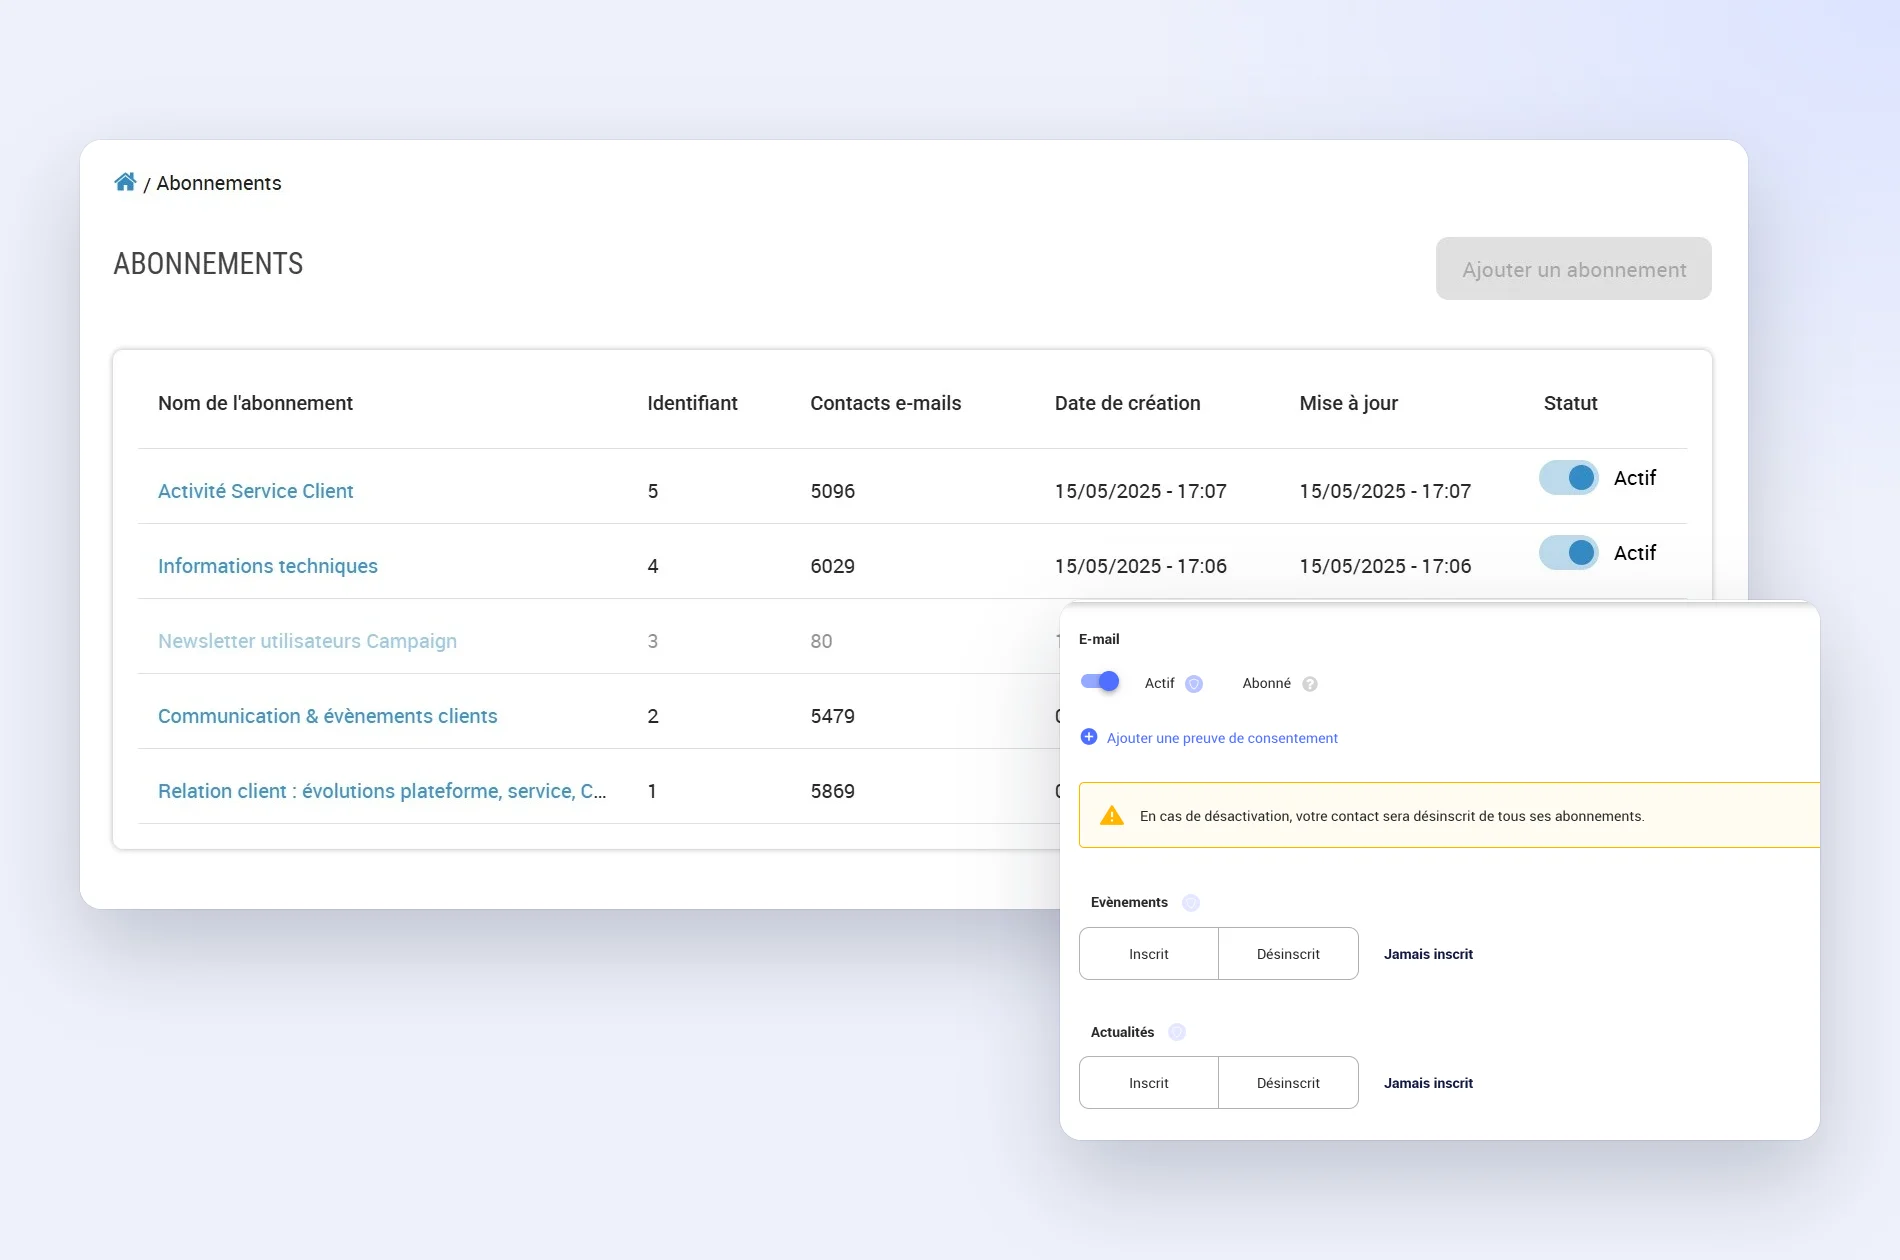Select Inscrit for Actualités
The width and height of the screenshot is (1900, 1260).
1149,1083
